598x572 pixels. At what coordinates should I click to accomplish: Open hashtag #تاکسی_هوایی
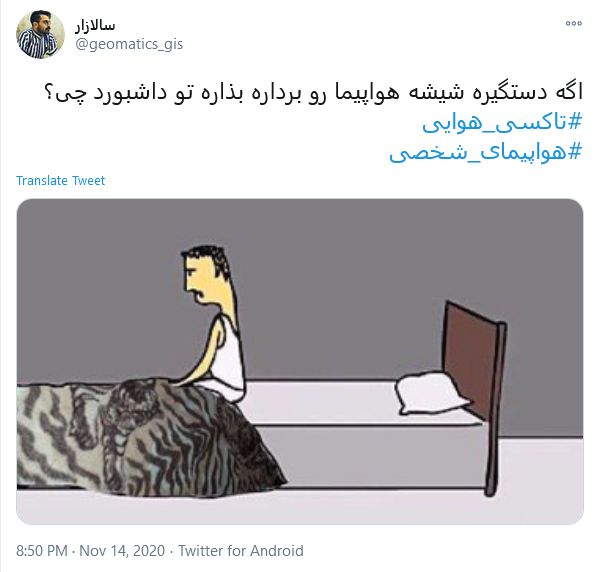tap(502, 123)
